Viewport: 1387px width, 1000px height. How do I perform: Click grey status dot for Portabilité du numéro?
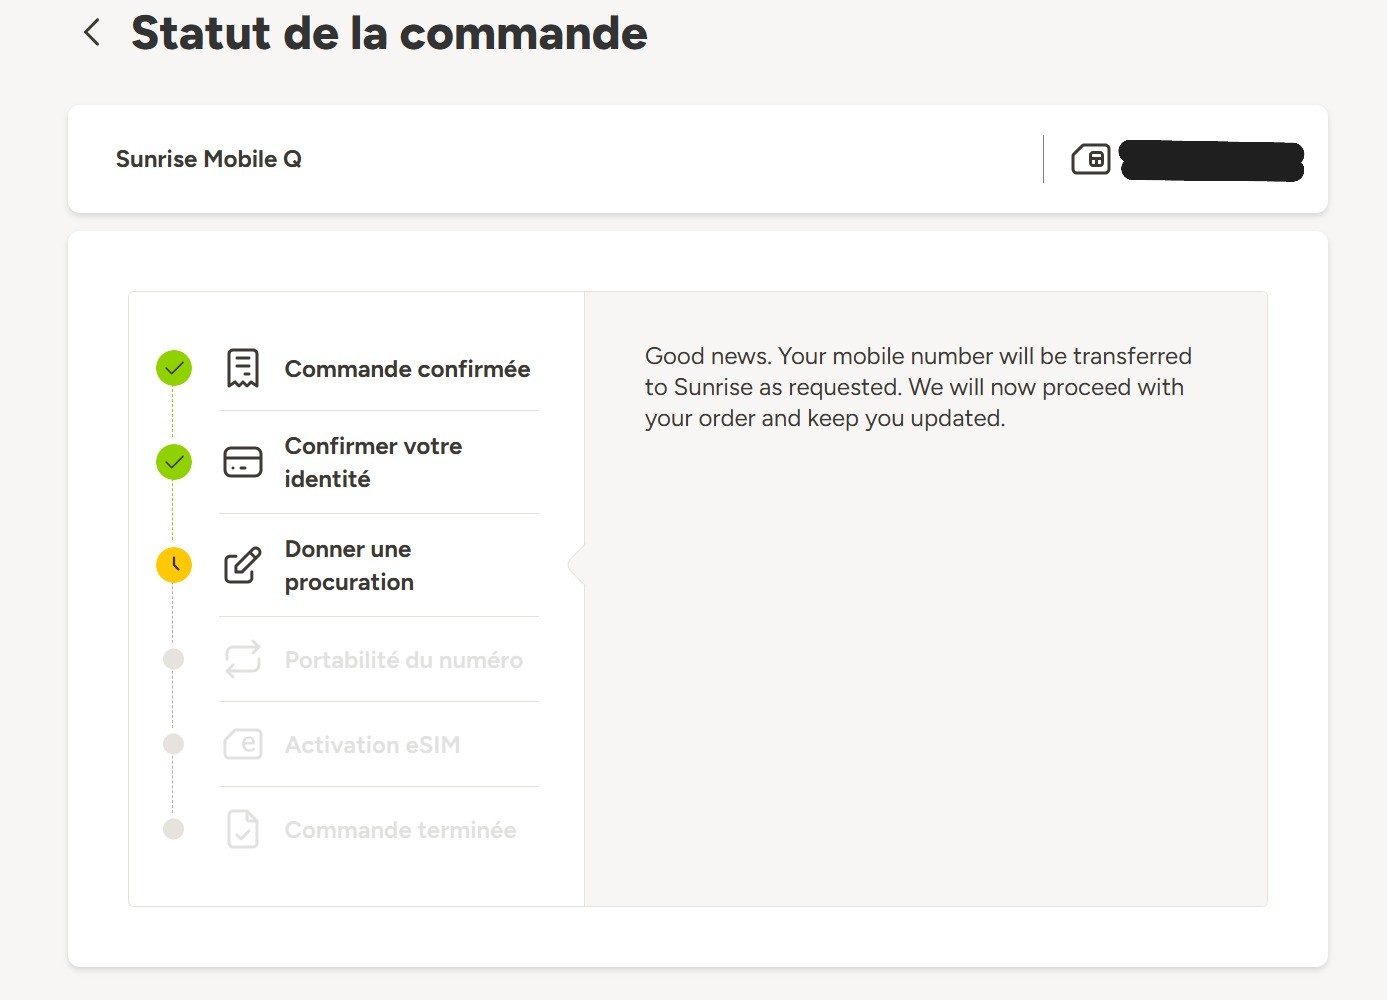174,659
